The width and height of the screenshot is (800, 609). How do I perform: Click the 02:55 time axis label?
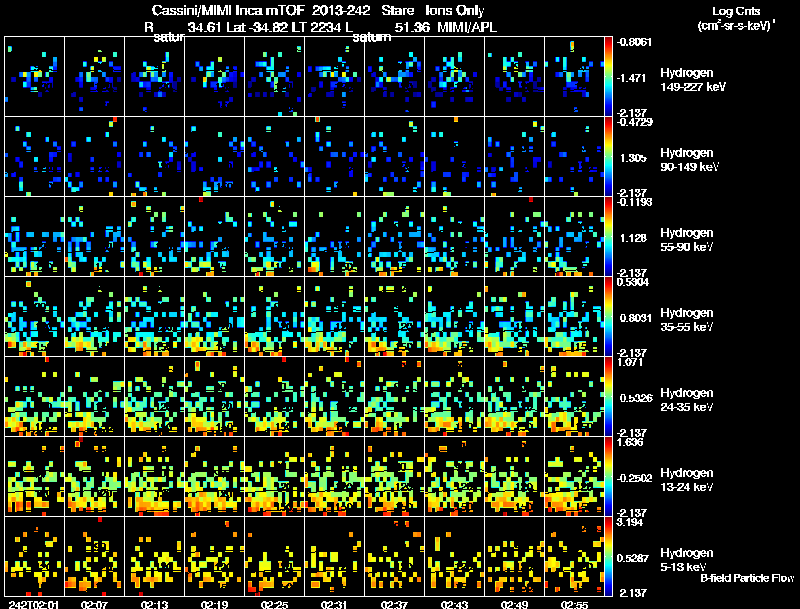[574, 604]
